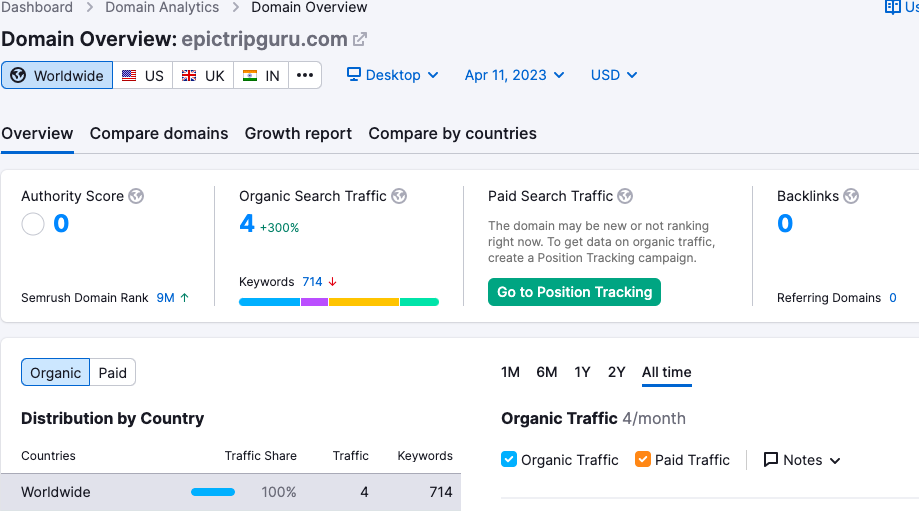Image resolution: width=919 pixels, height=511 pixels.
Task: Click the globe icon beside Backlinks
Action: 851,196
